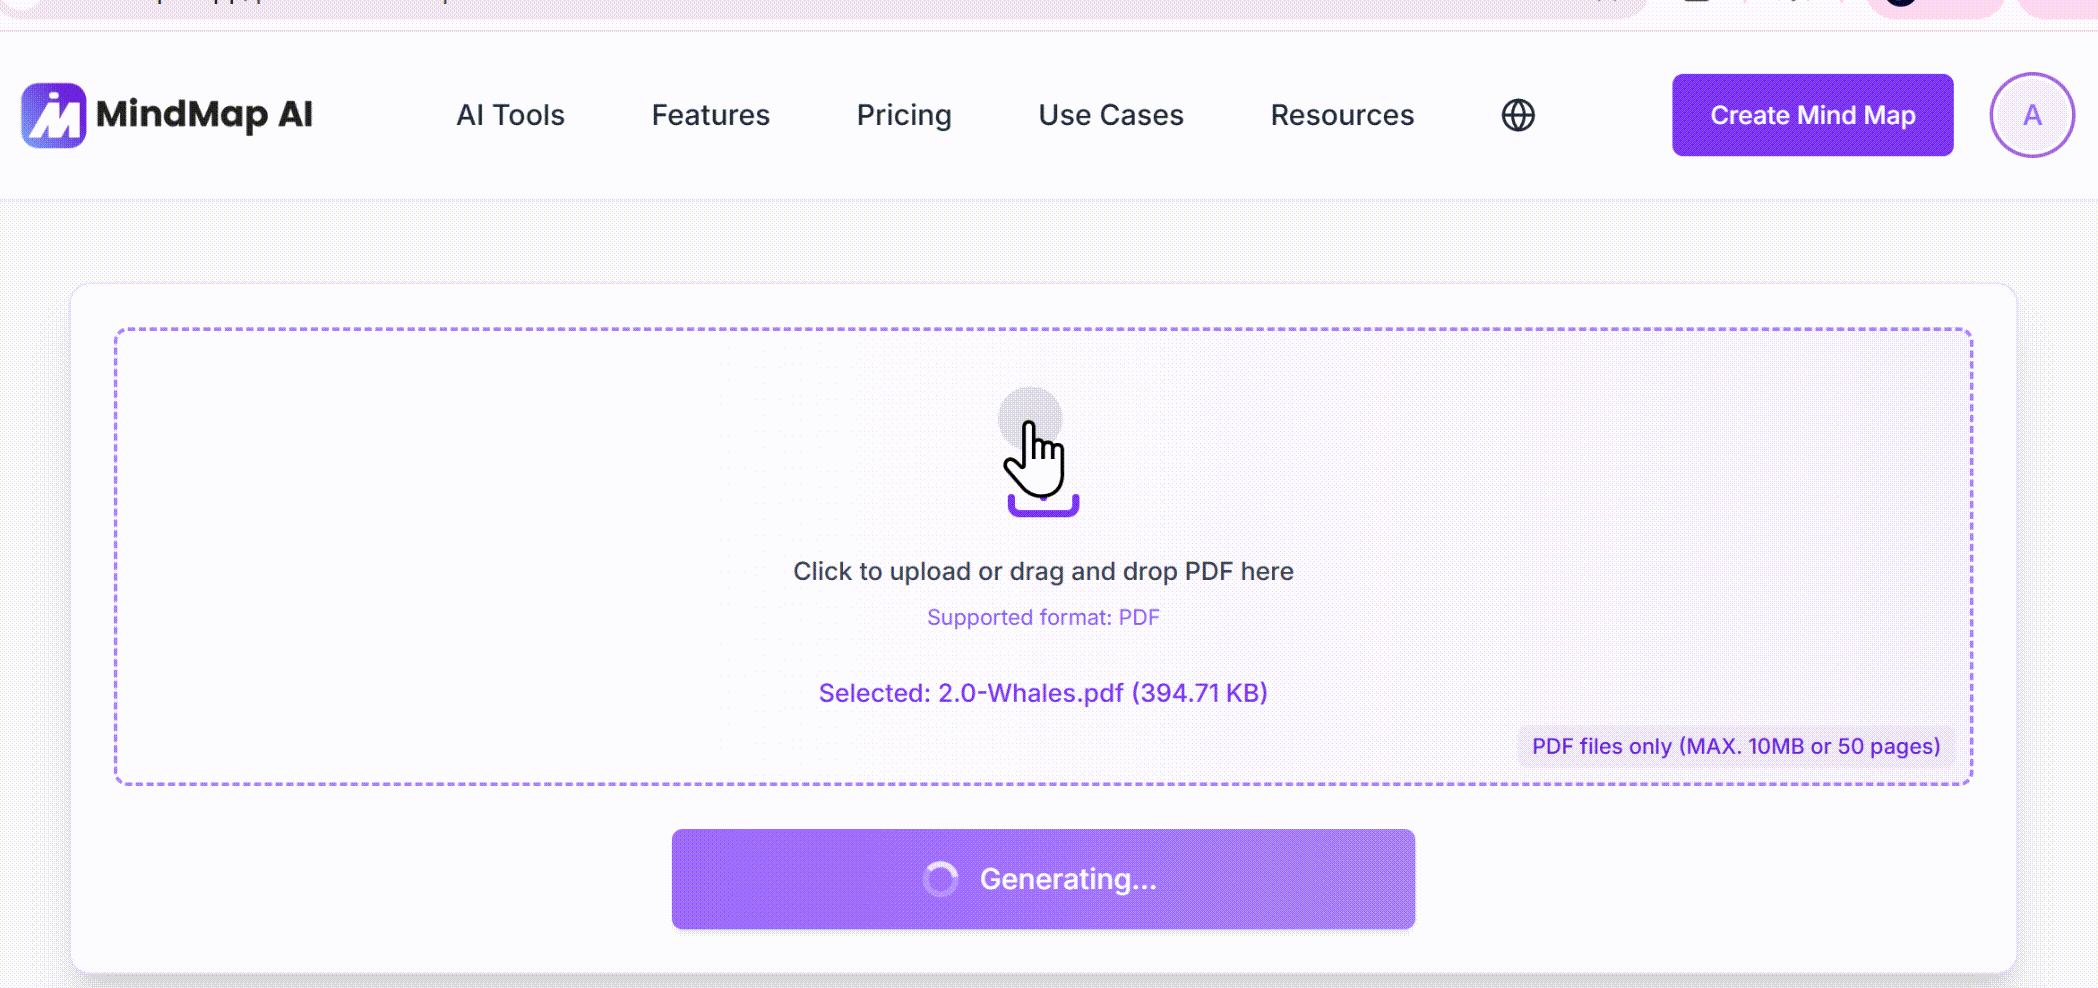
Task: Click the Create Mind Map button
Action: 1813,115
